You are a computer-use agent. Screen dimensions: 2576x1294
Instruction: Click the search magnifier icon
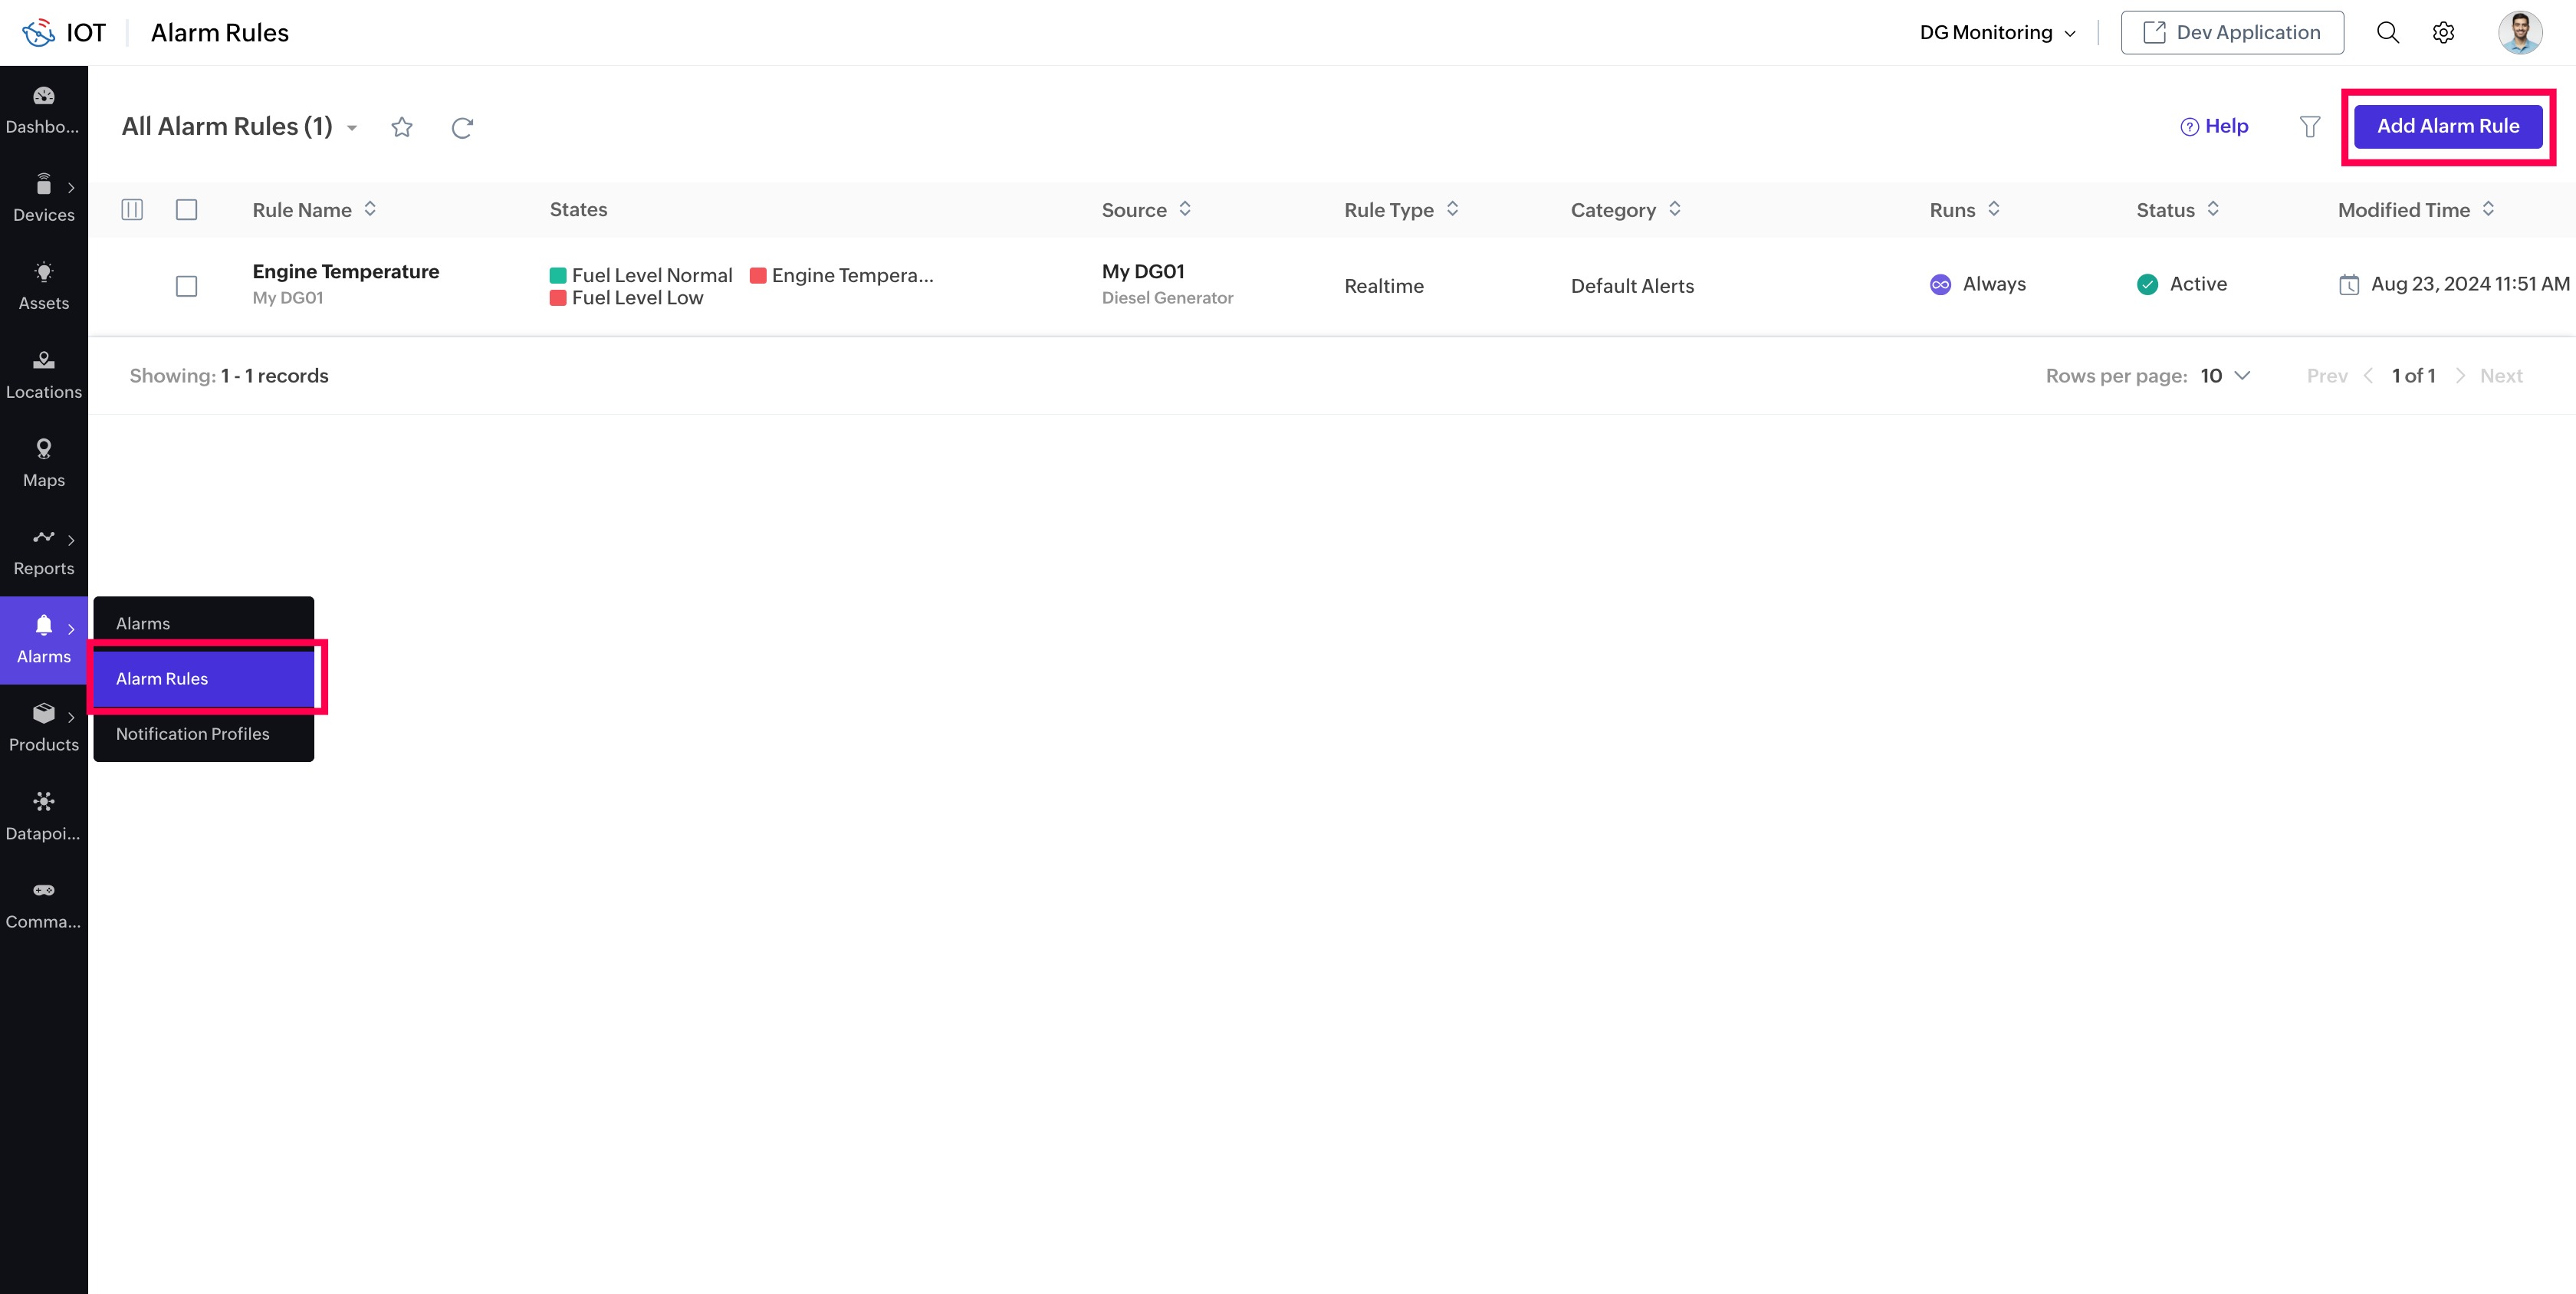[2387, 33]
